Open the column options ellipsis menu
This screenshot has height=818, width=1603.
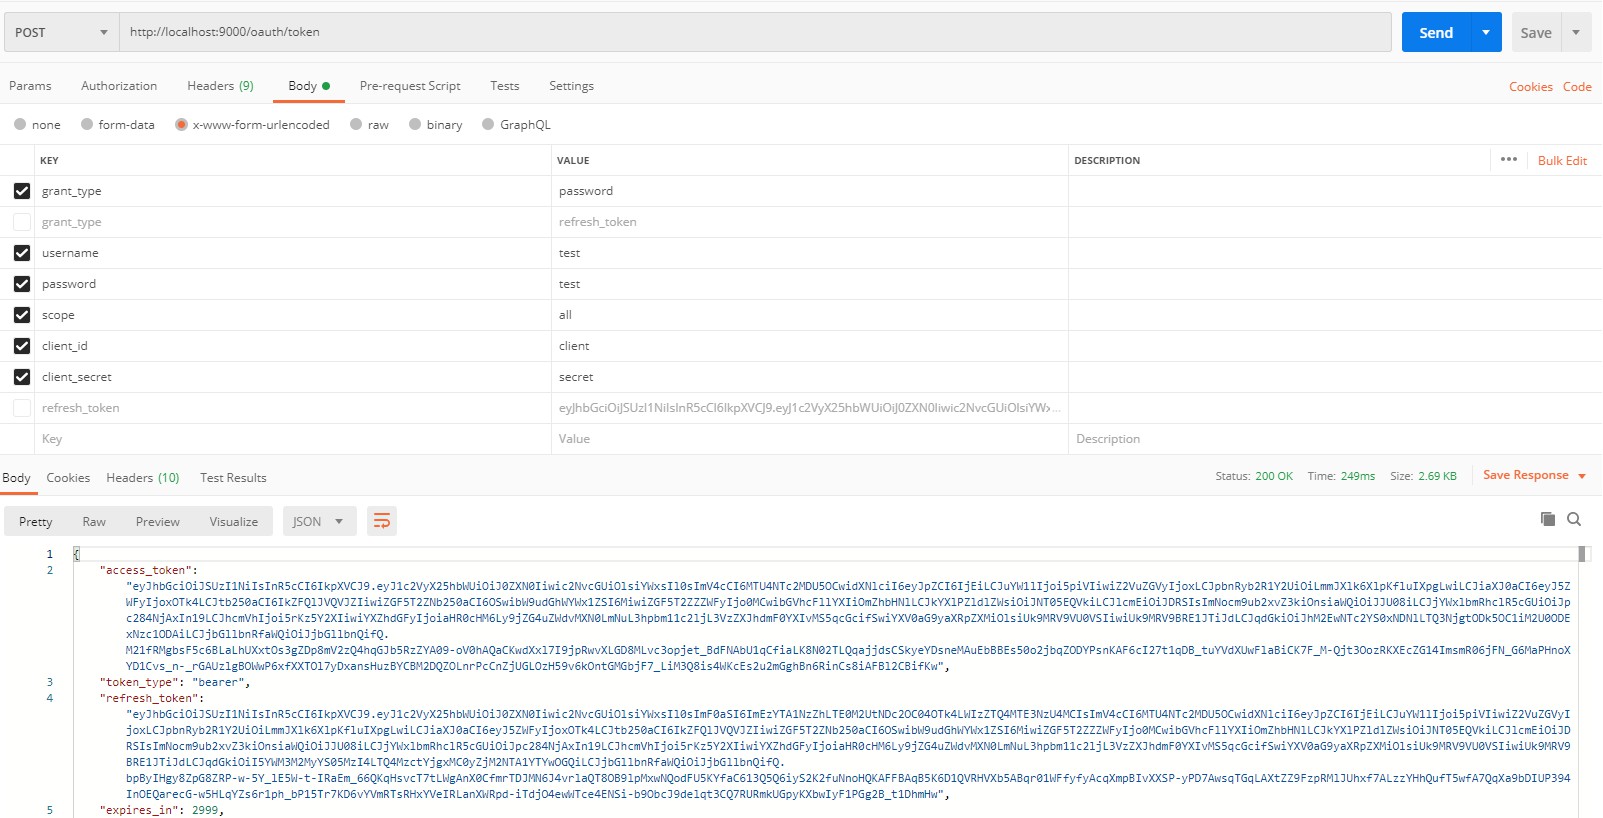coord(1509,159)
